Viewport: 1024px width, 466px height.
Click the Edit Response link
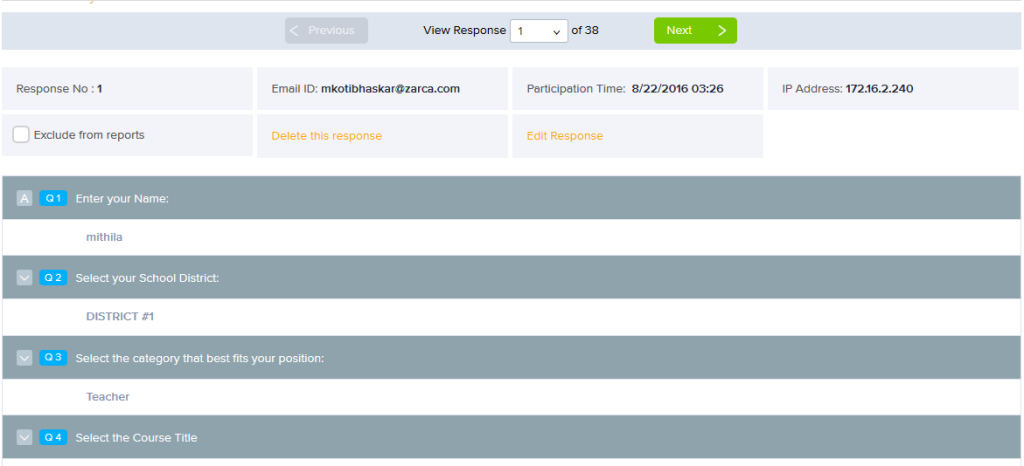[x=564, y=136]
